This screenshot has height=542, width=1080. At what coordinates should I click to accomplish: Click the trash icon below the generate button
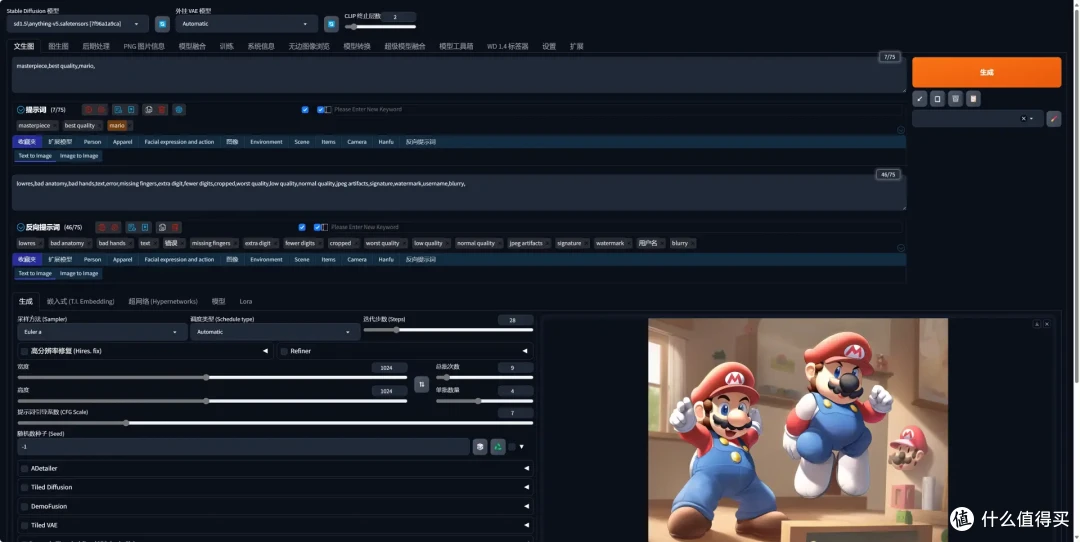click(x=955, y=98)
